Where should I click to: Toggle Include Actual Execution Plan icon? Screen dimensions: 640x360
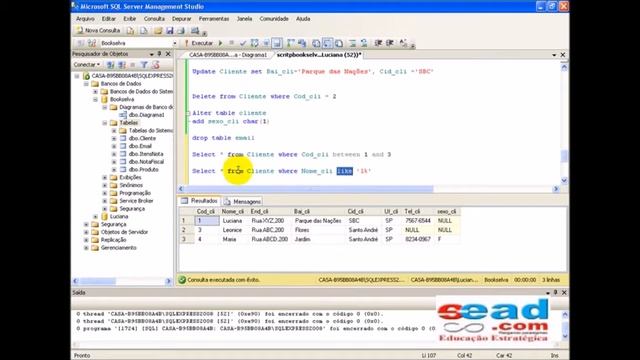pyautogui.click(x=291, y=43)
